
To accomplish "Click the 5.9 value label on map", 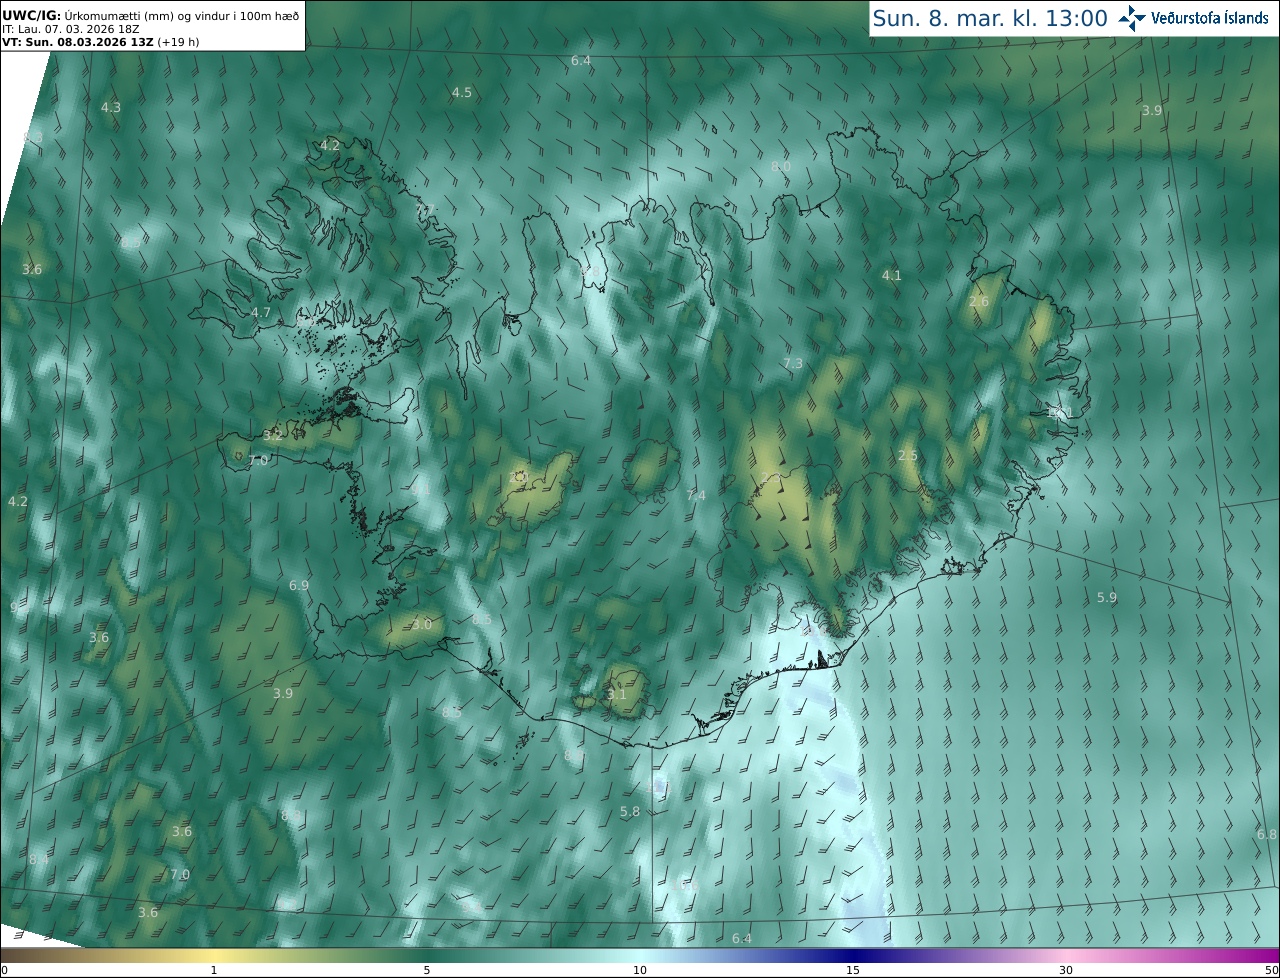I will [x=1107, y=597].
